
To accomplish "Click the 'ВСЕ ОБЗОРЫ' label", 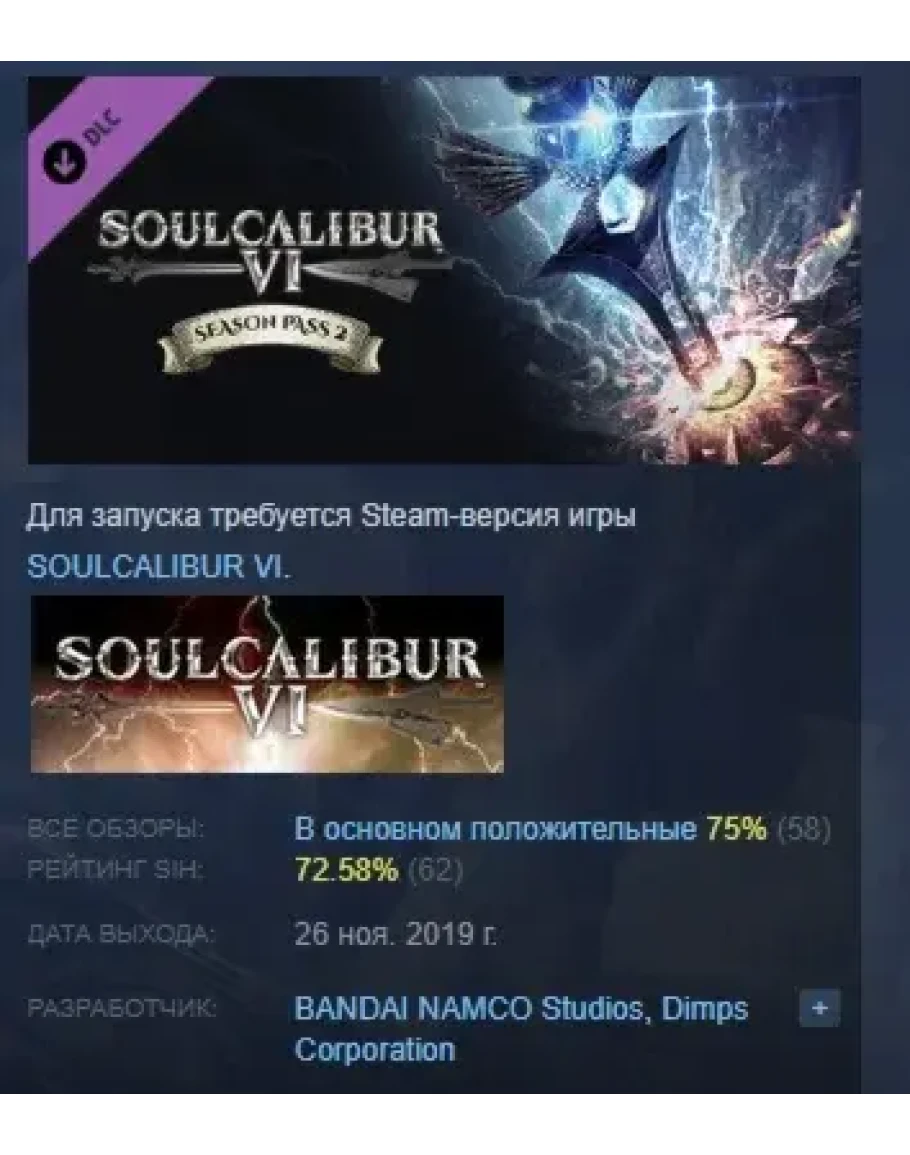I will tap(116, 829).
